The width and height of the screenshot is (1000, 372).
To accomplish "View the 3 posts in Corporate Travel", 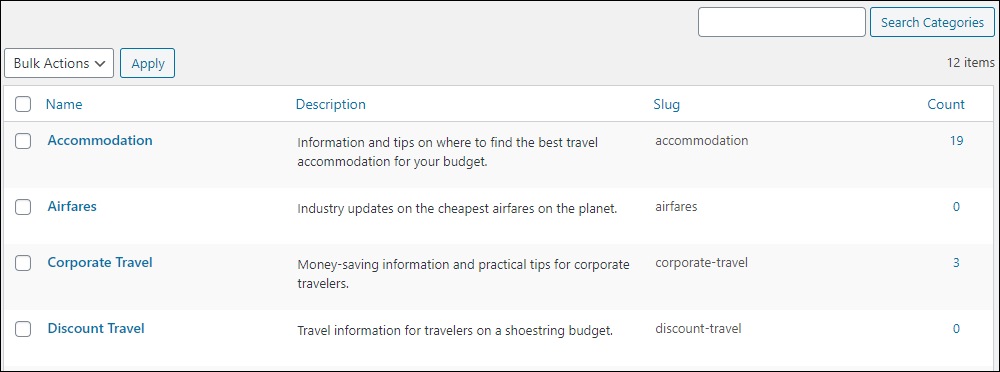I will pos(956,262).
